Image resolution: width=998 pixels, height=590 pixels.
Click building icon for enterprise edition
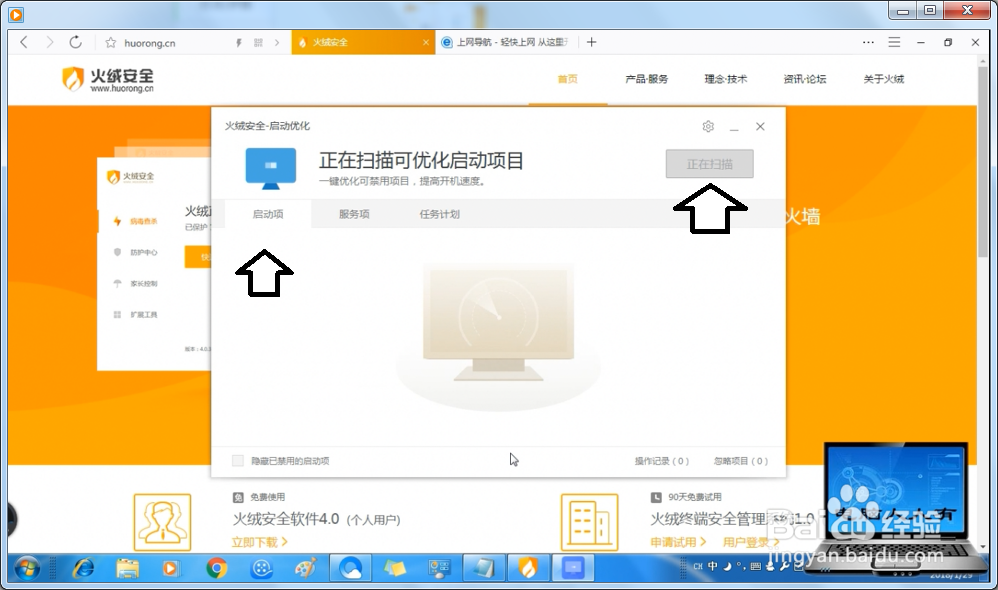pos(589,522)
